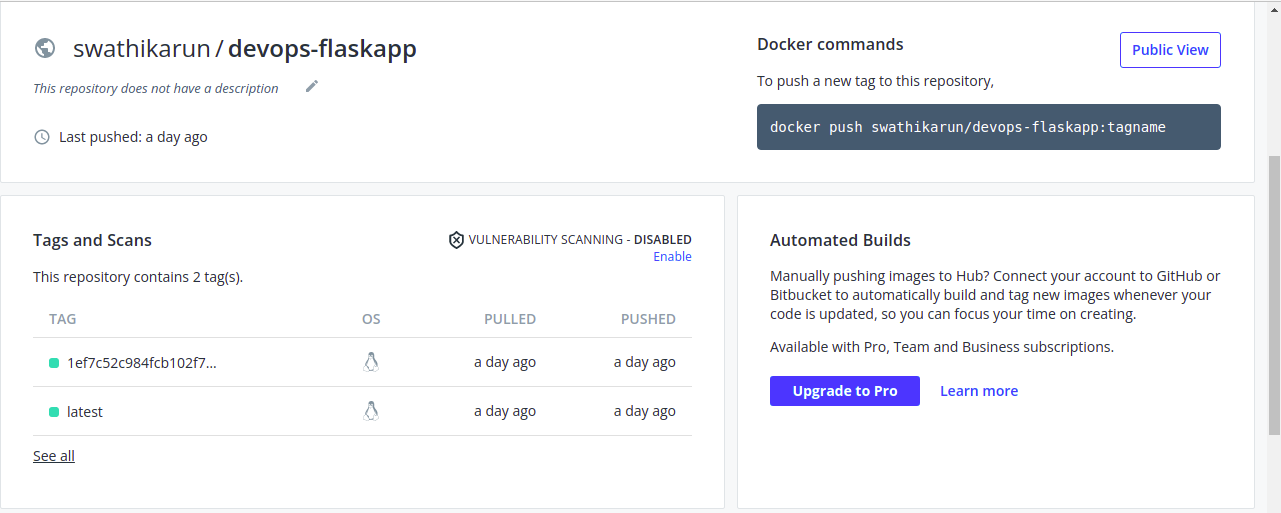
Task: Click the vulnerability scanning shield icon
Action: pos(456,240)
